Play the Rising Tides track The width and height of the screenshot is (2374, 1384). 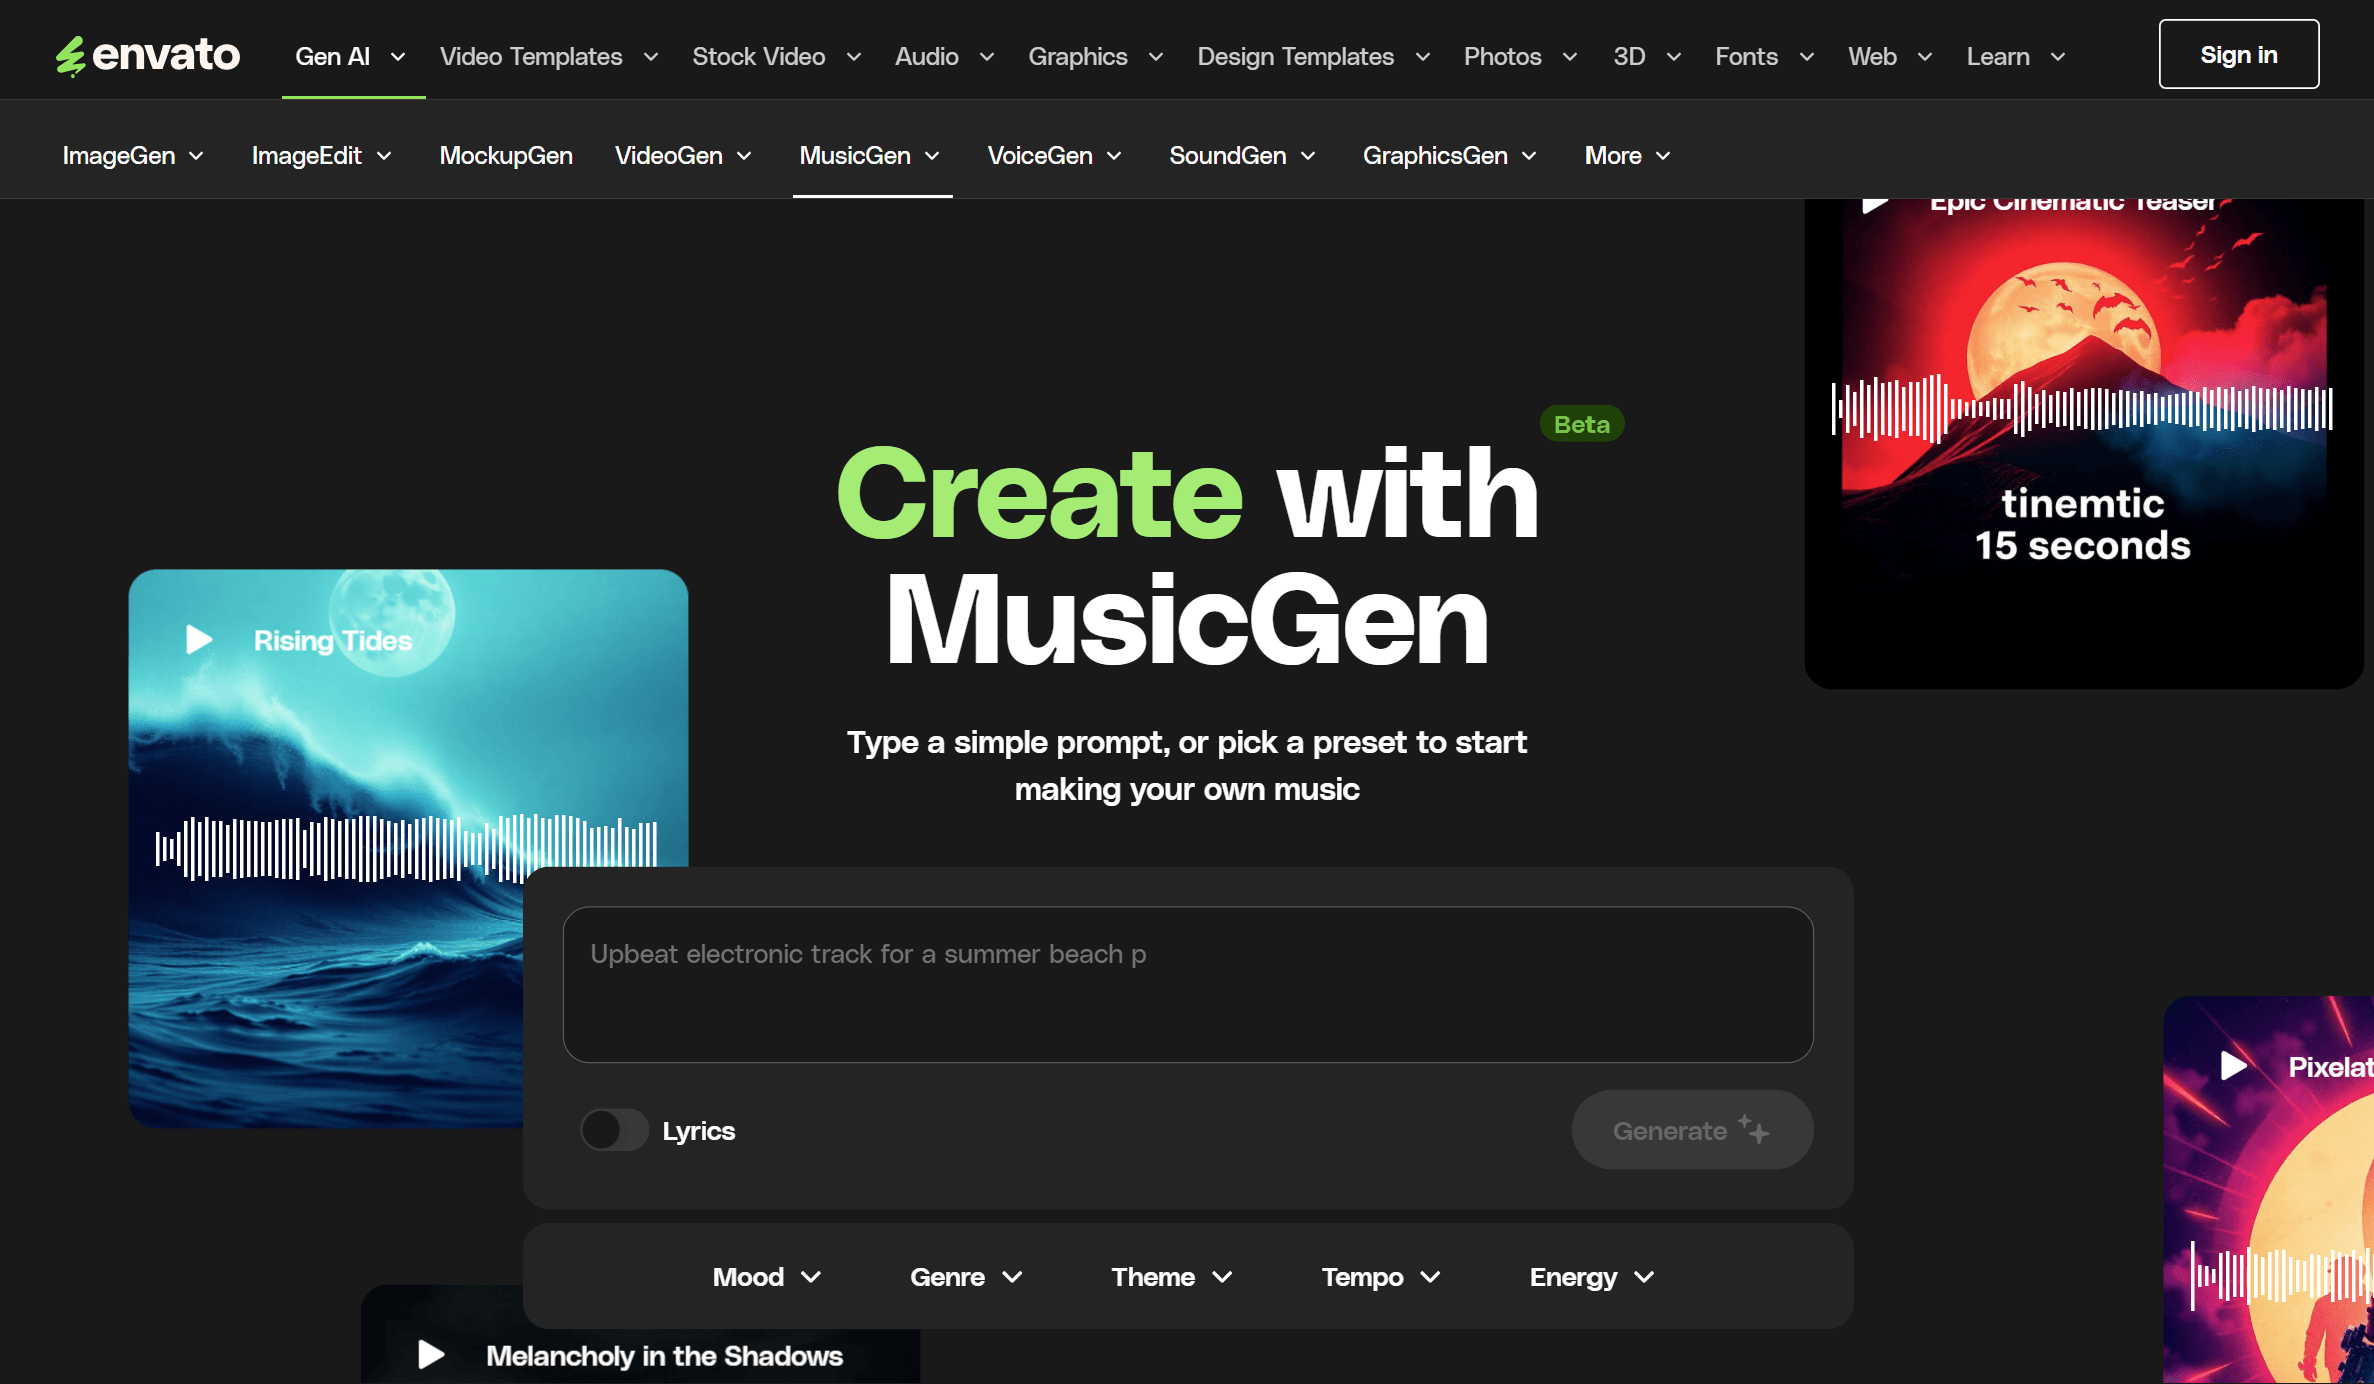(199, 640)
